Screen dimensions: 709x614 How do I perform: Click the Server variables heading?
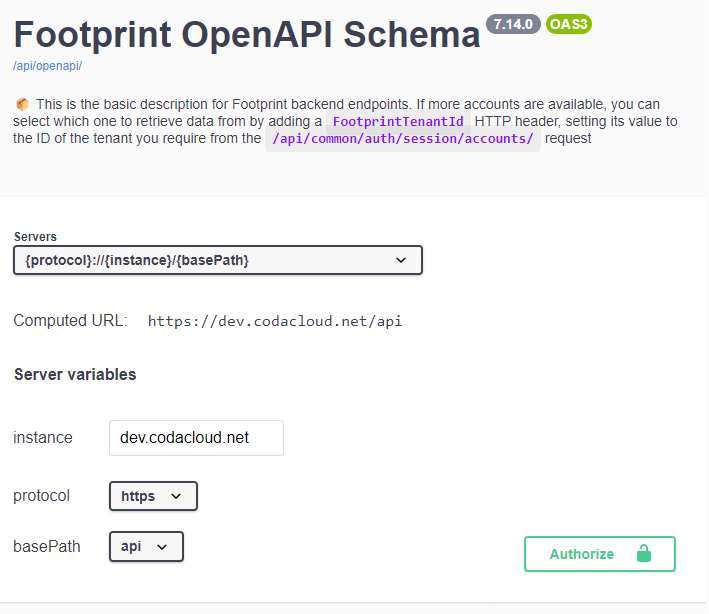coord(75,374)
